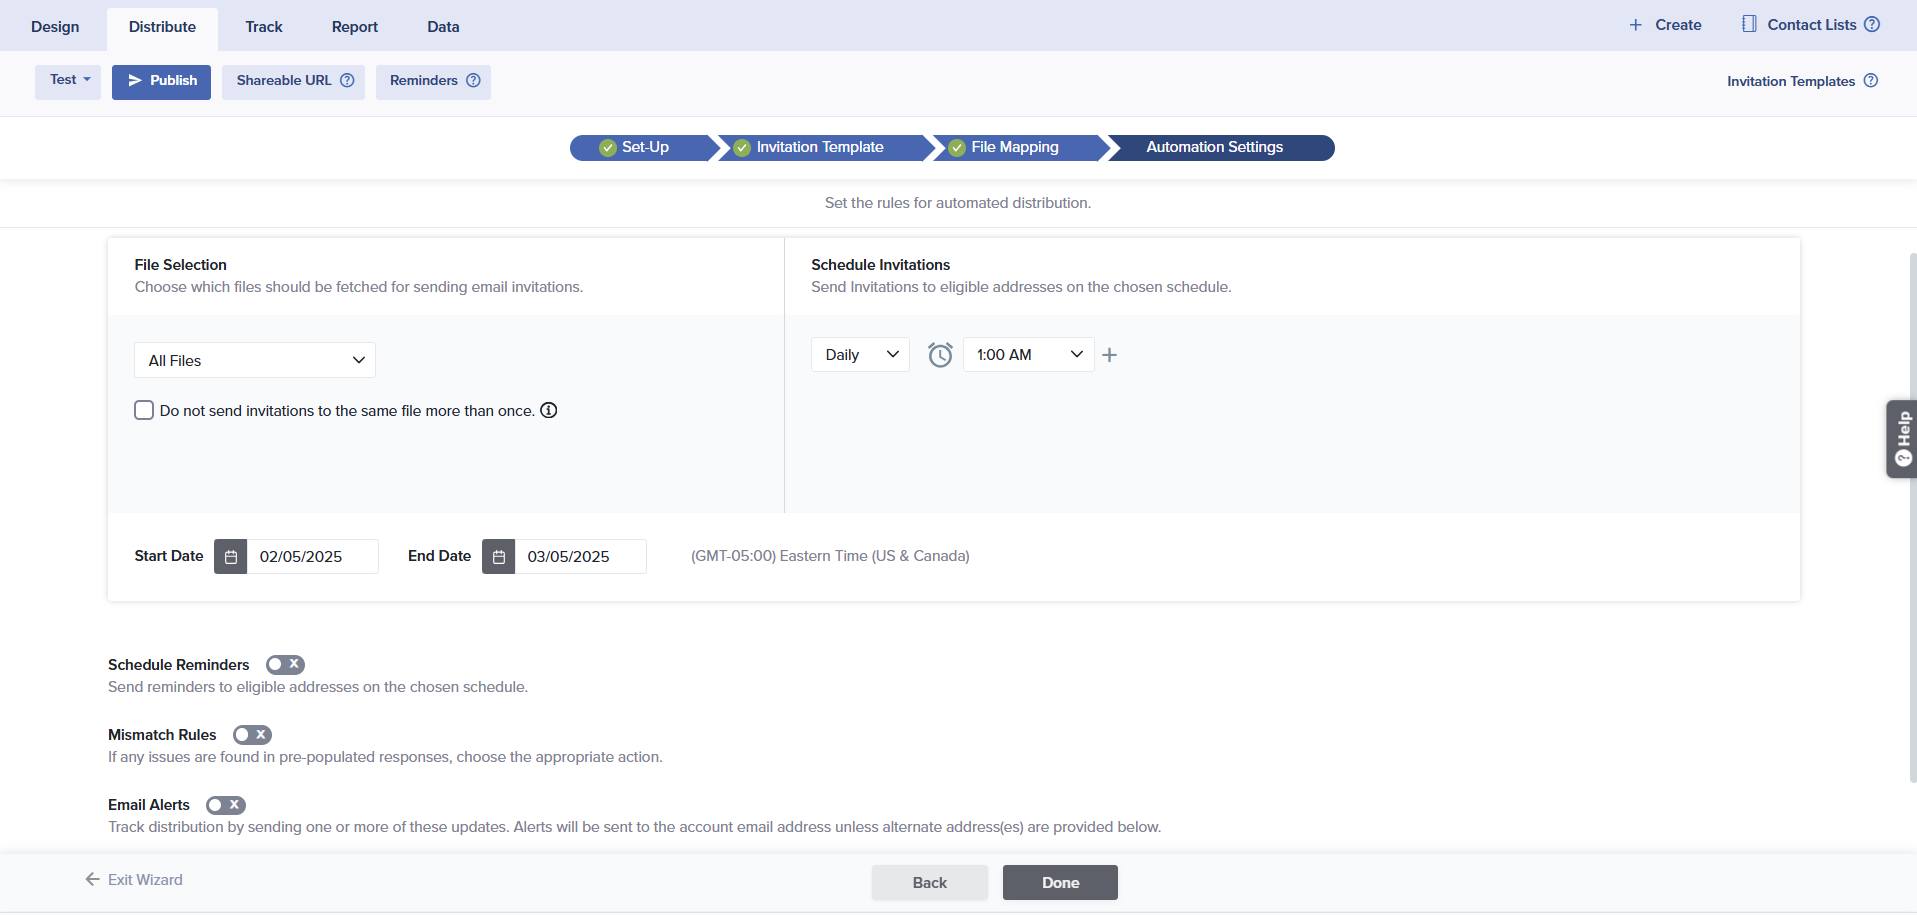Turn on the Mismatch Rules toggle
Screen dimensions: 1917x915
pyautogui.click(x=252, y=735)
